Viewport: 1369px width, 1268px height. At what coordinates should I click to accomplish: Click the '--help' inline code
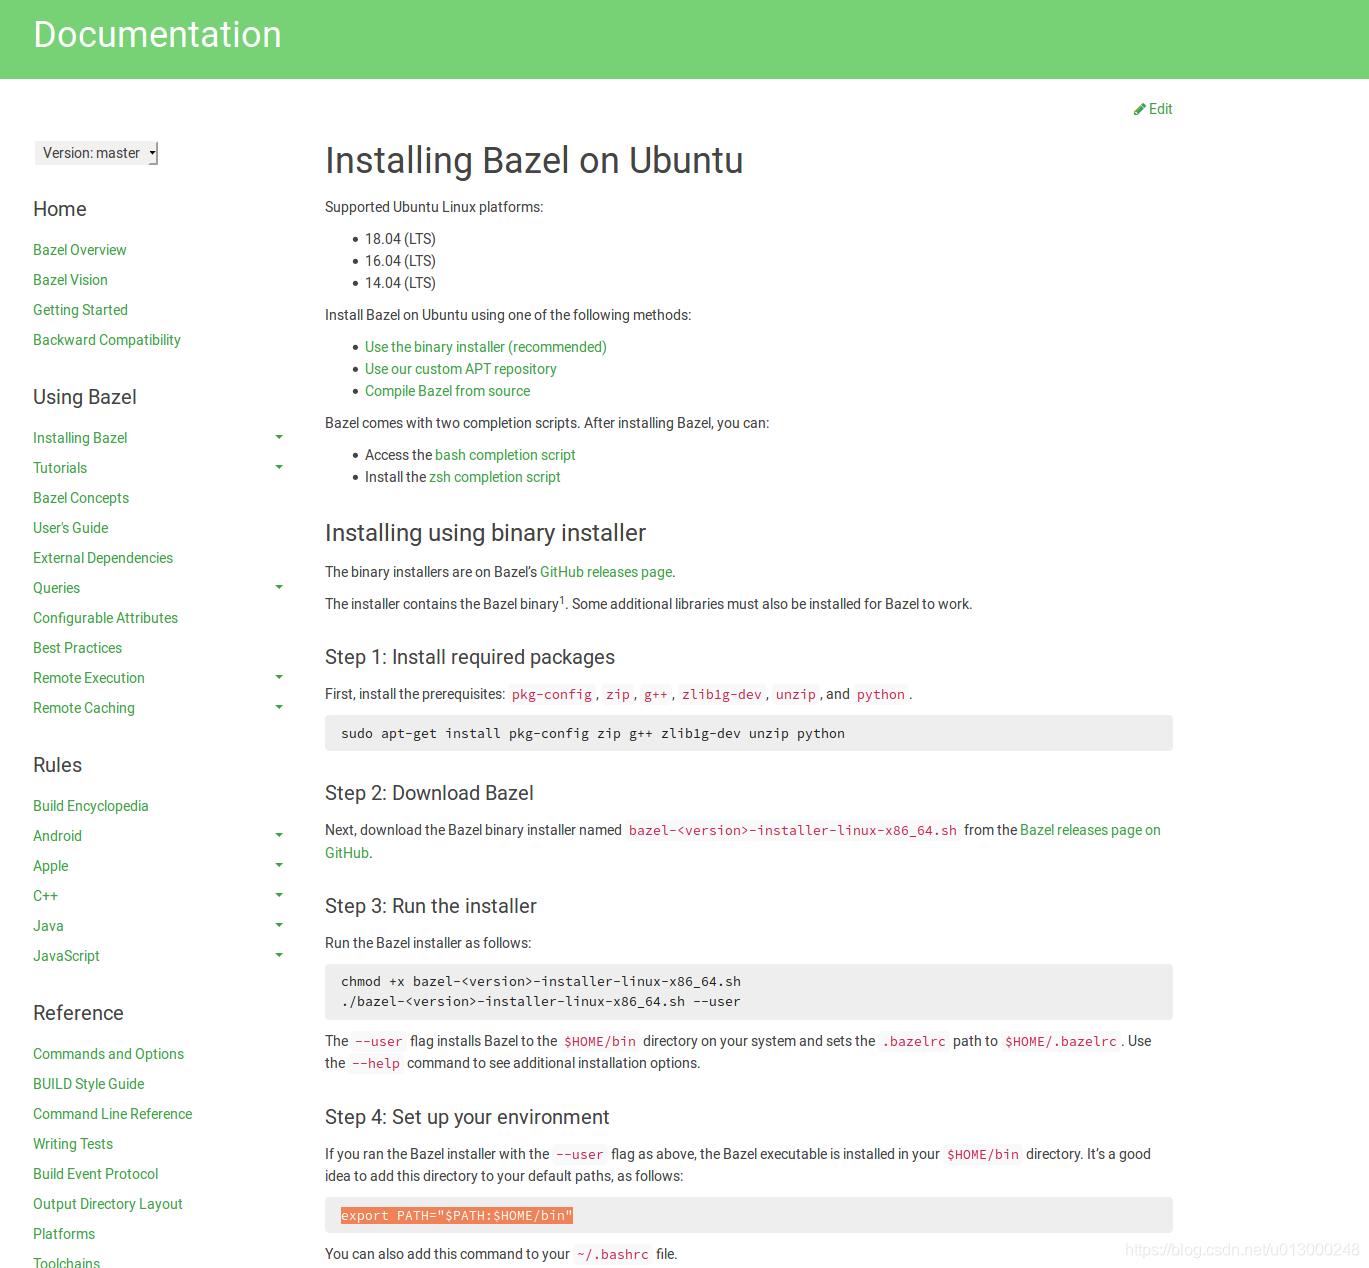376,1063
